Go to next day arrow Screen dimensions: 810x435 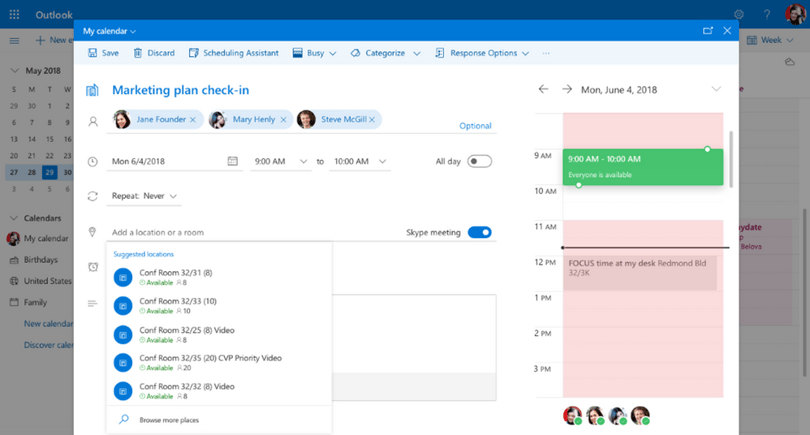point(567,89)
